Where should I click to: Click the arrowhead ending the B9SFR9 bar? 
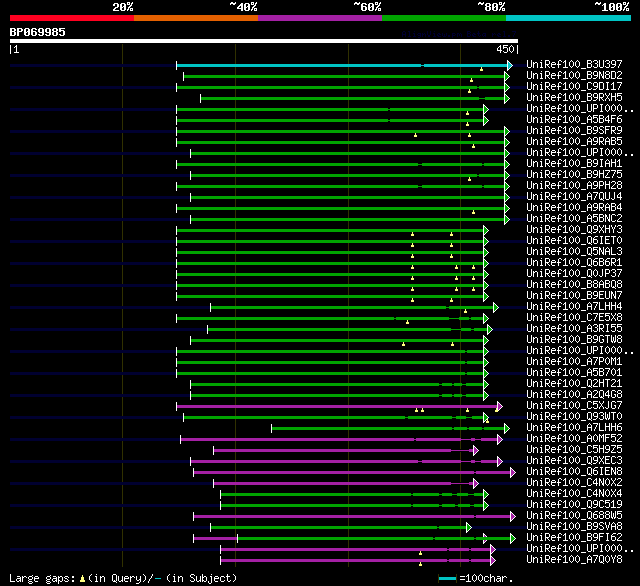point(507,131)
